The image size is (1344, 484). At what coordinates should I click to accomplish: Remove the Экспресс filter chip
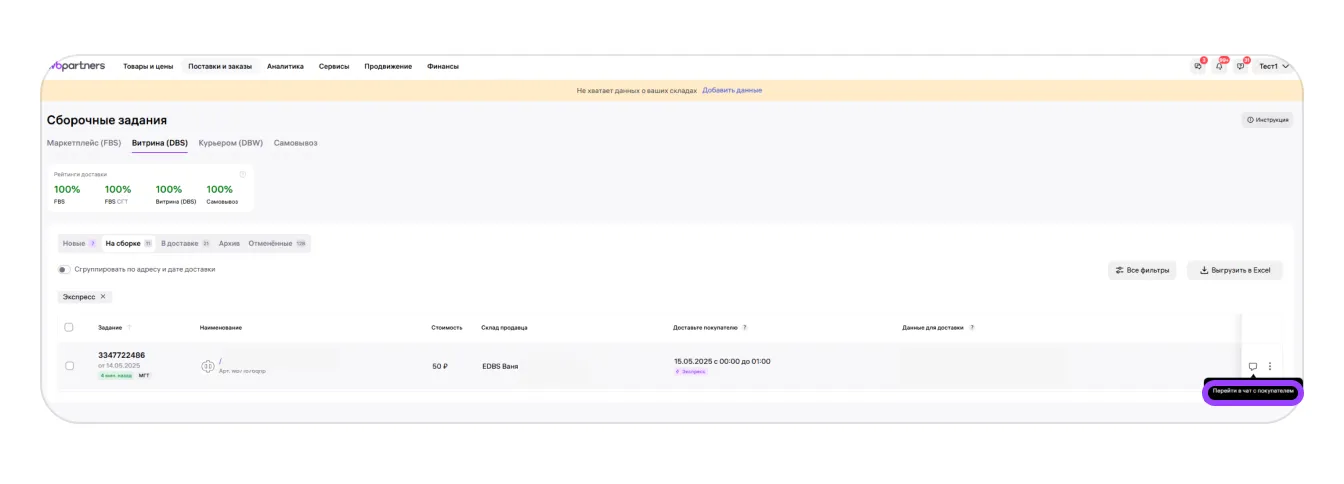(103, 297)
